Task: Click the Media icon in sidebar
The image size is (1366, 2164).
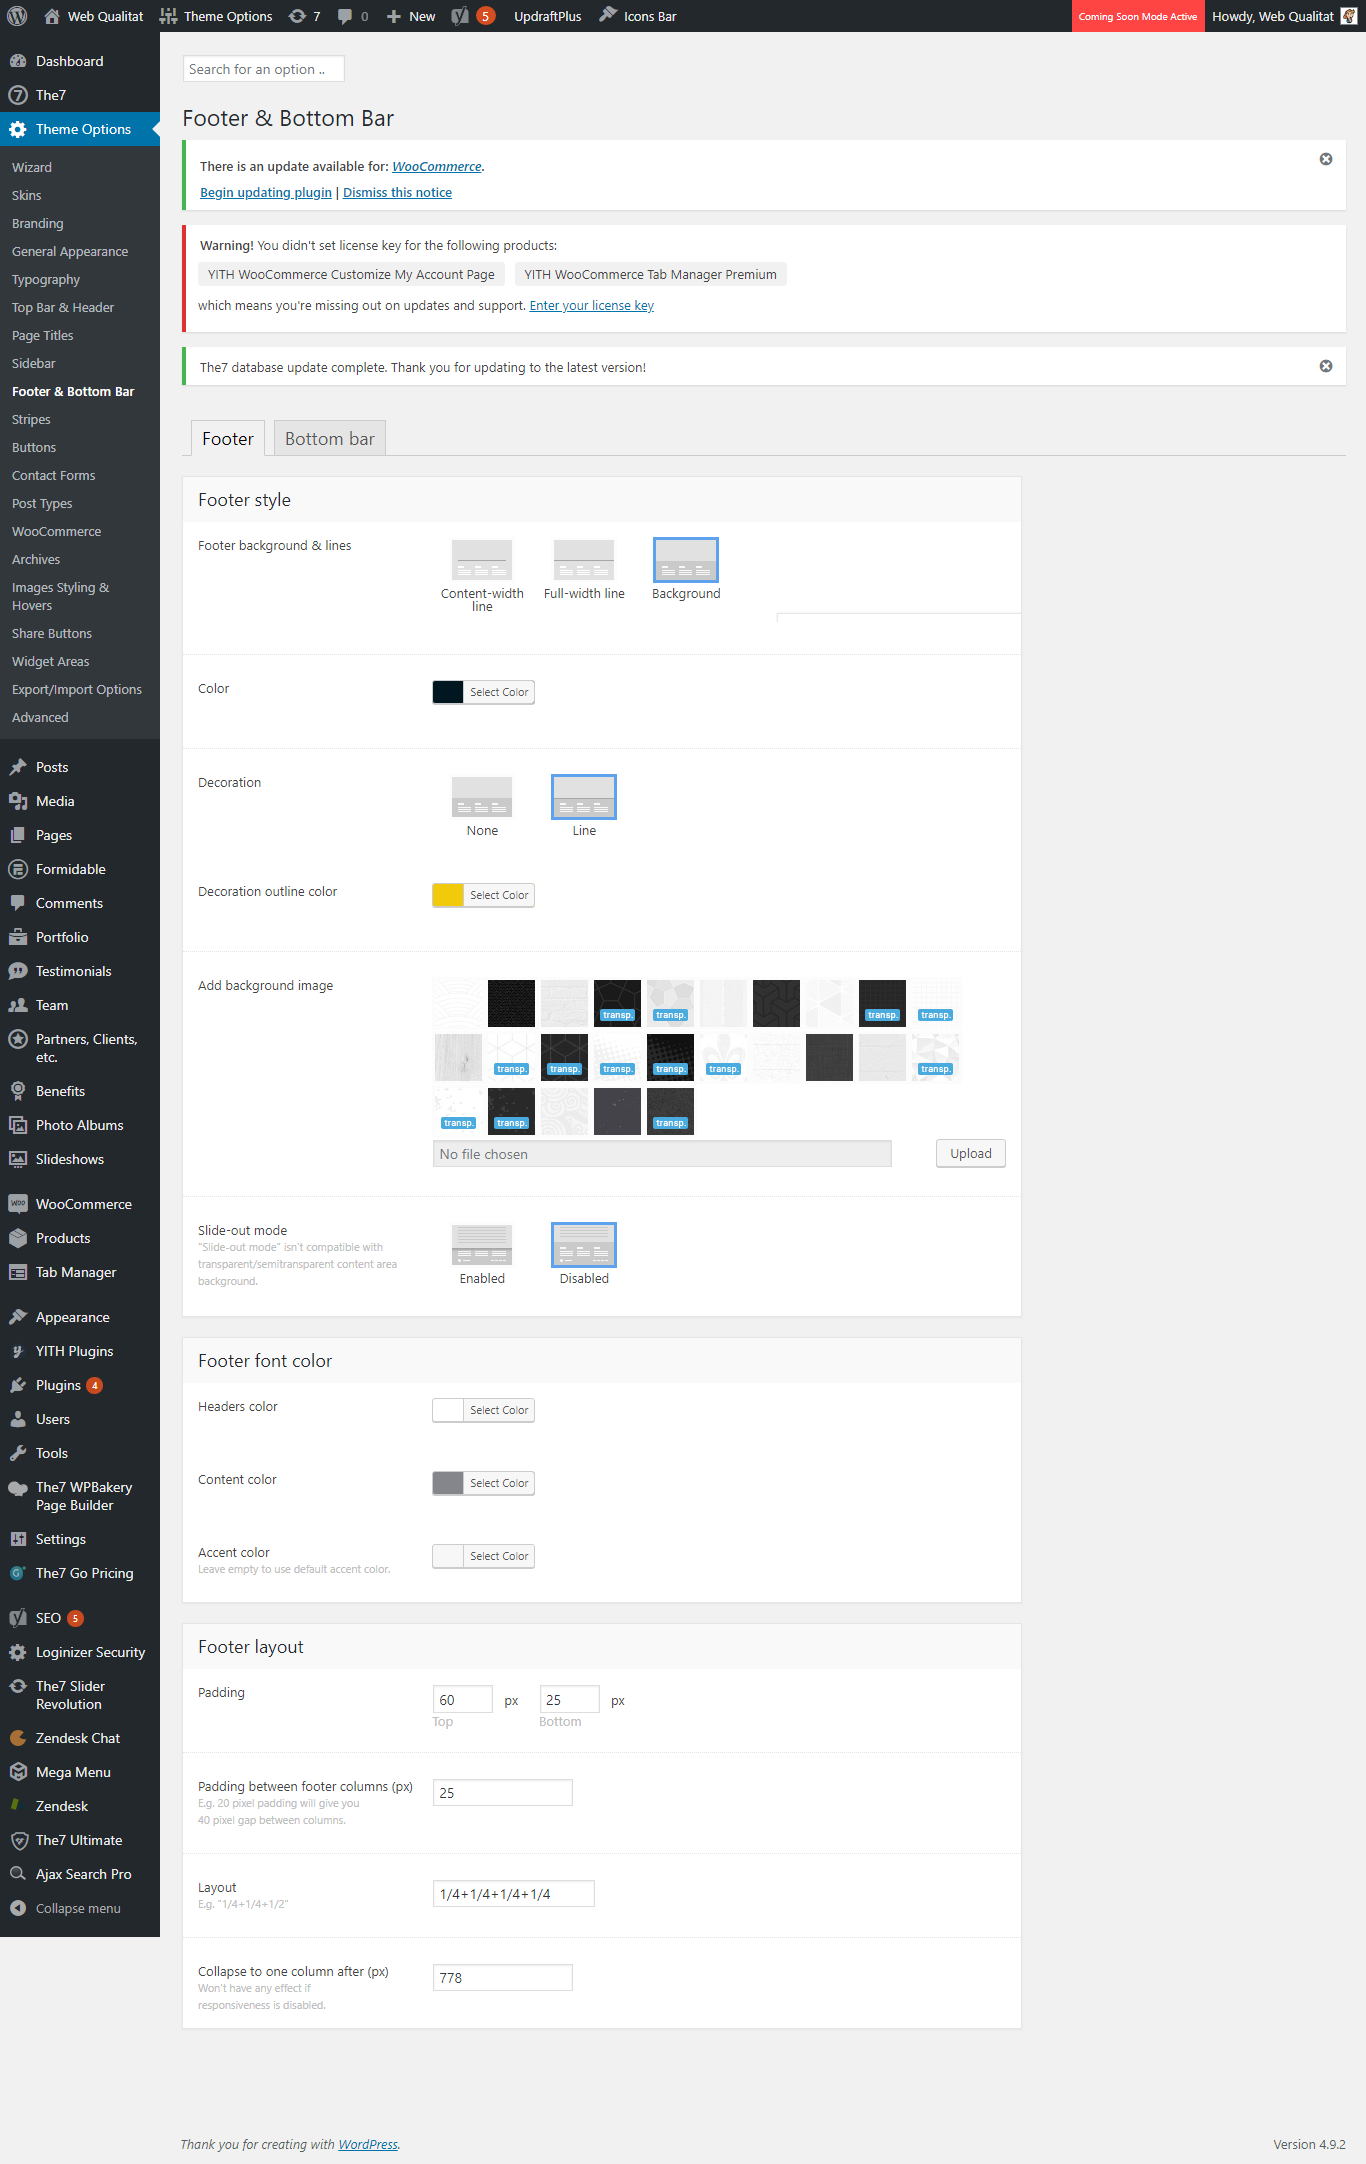Action: 18,801
